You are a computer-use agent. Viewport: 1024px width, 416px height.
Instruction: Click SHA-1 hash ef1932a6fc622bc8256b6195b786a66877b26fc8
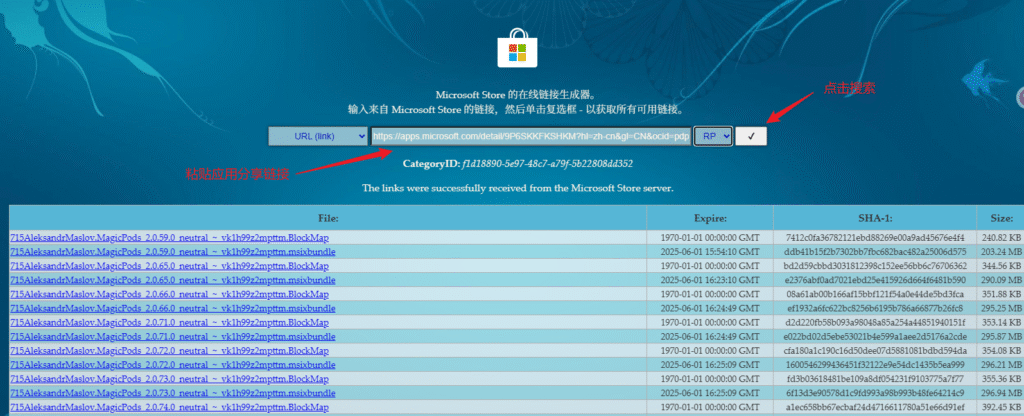click(875, 308)
